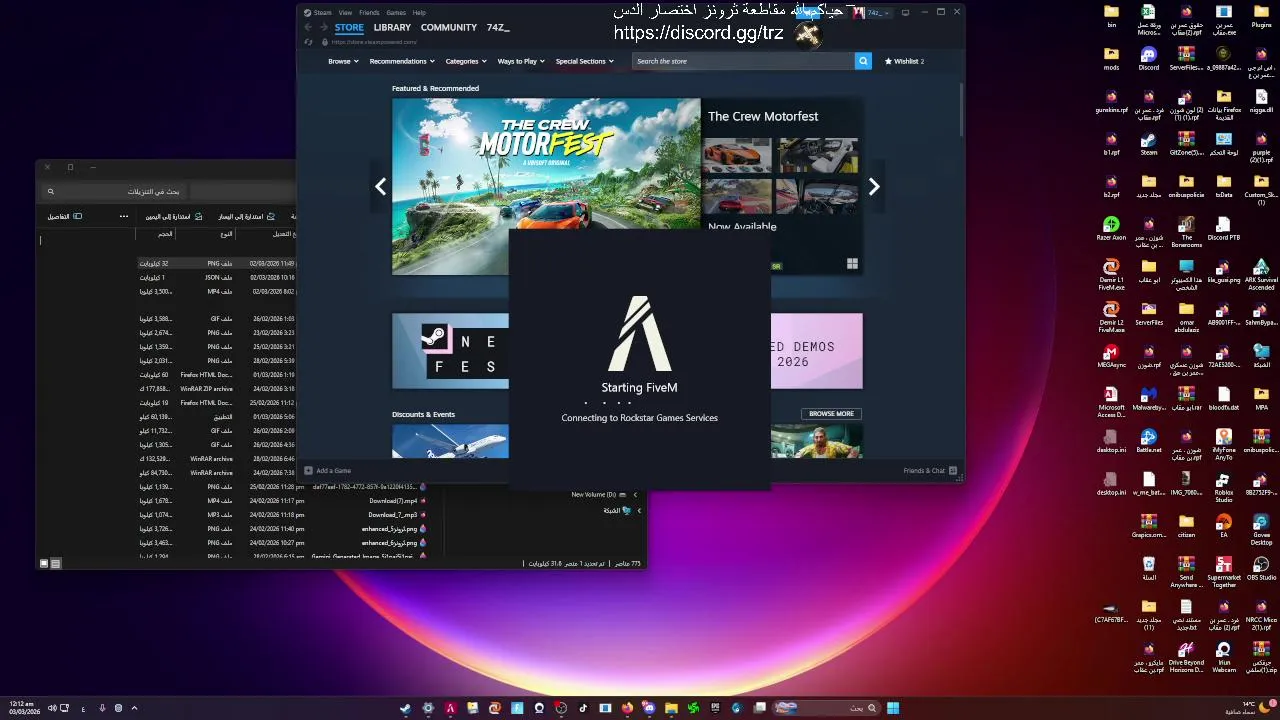Viewport: 1280px width, 720px height.
Task: Switch to the STORE tab
Action: (349, 28)
